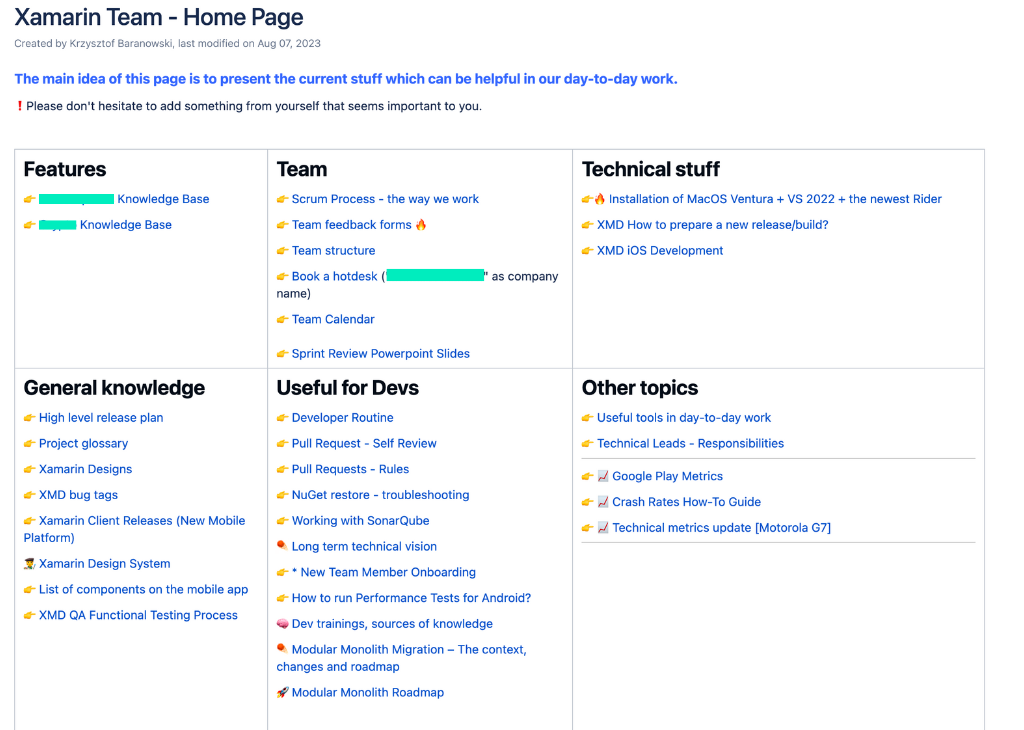Open the Team structure page

point(333,251)
